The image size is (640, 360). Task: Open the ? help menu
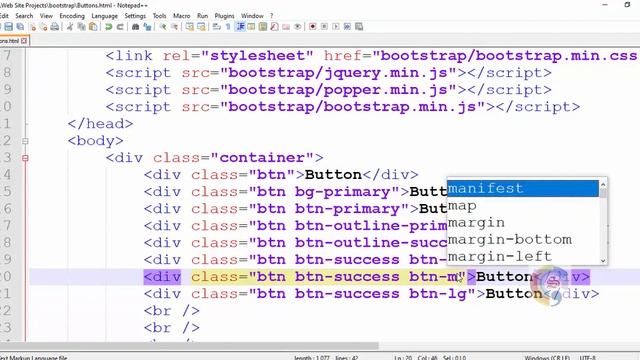click(271, 16)
